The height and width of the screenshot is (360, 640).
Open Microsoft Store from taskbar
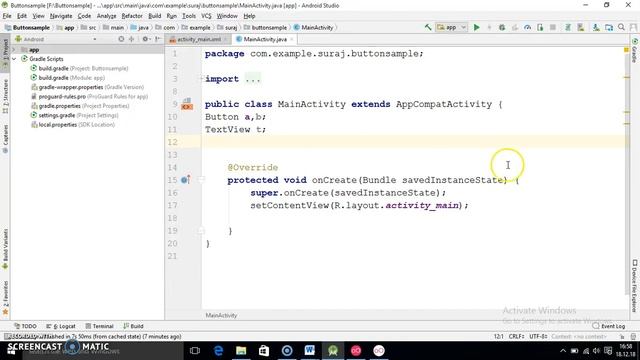point(264,351)
